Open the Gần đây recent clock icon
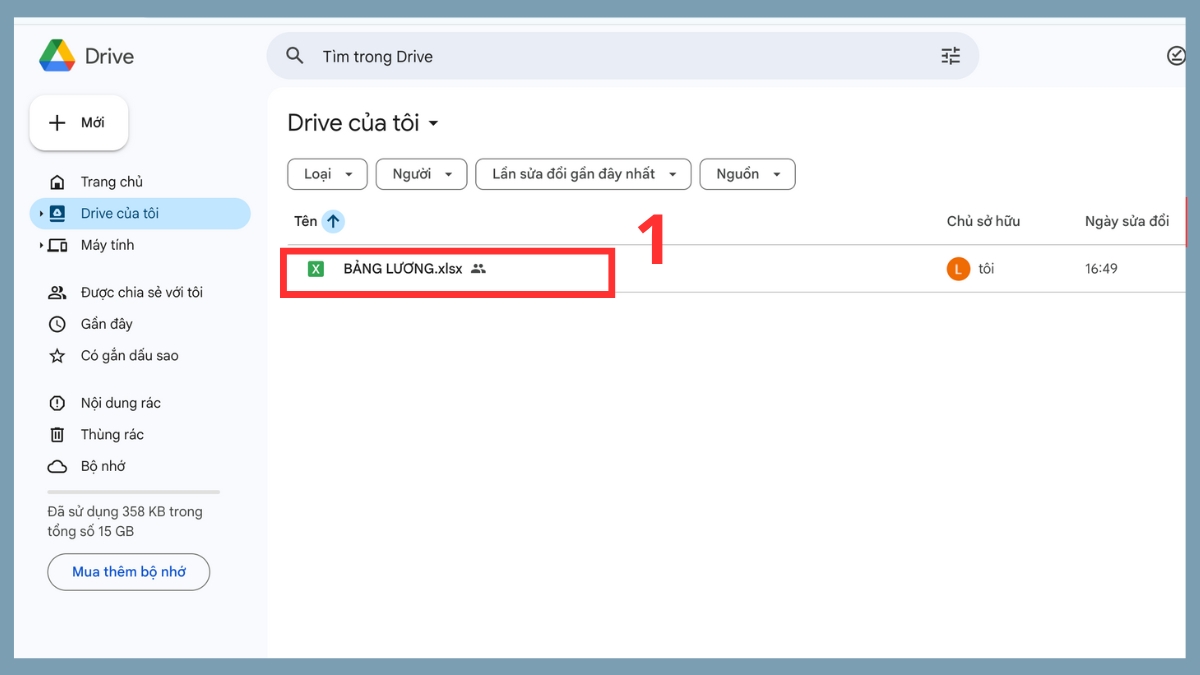The width and height of the screenshot is (1200, 675). 59,323
